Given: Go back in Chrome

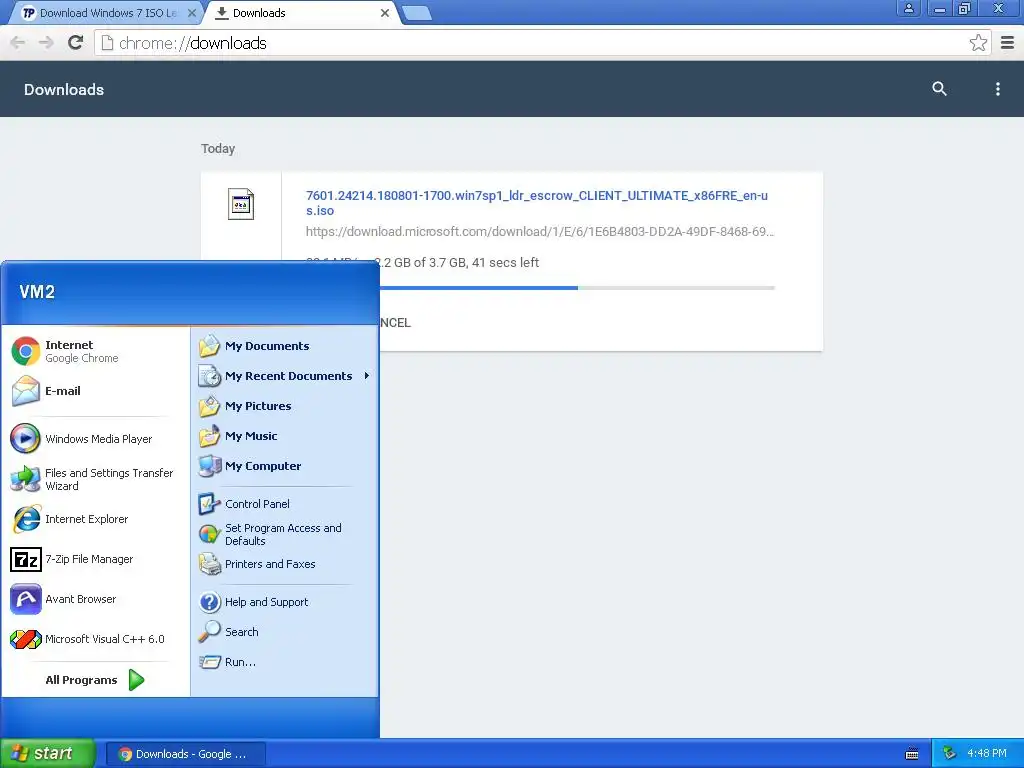Looking at the screenshot, I should pyautogui.click(x=18, y=43).
